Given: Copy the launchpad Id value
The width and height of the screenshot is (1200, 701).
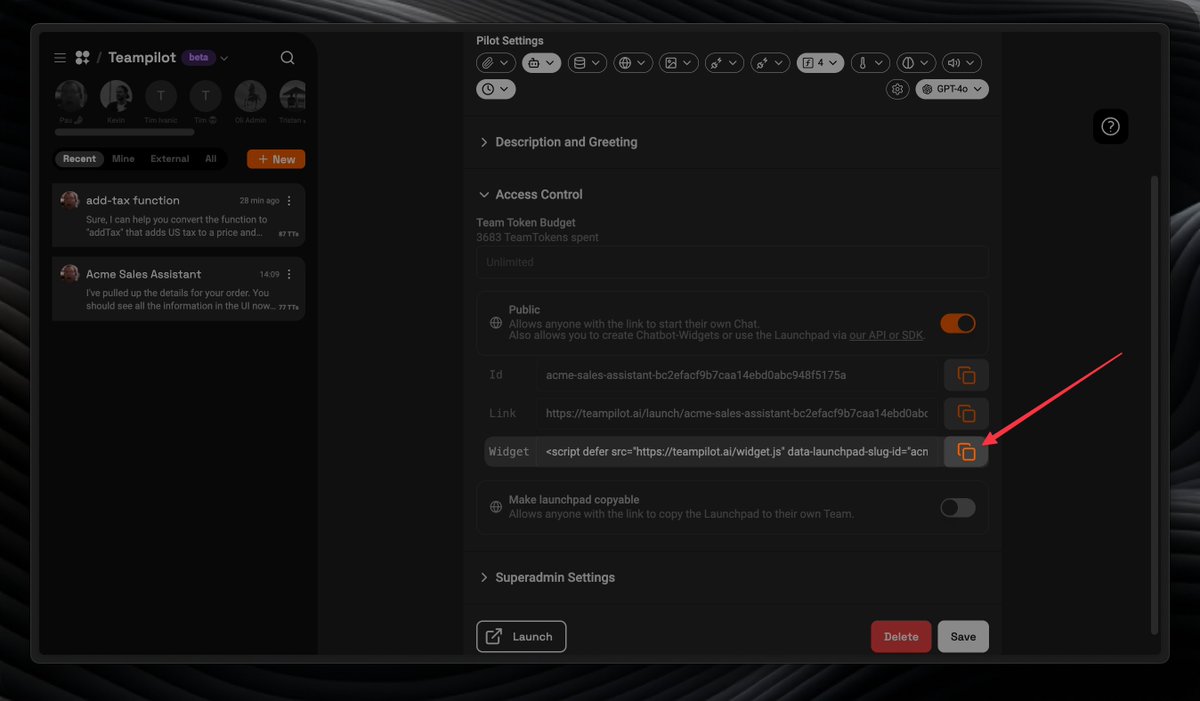Looking at the screenshot, I should [966, 375].
